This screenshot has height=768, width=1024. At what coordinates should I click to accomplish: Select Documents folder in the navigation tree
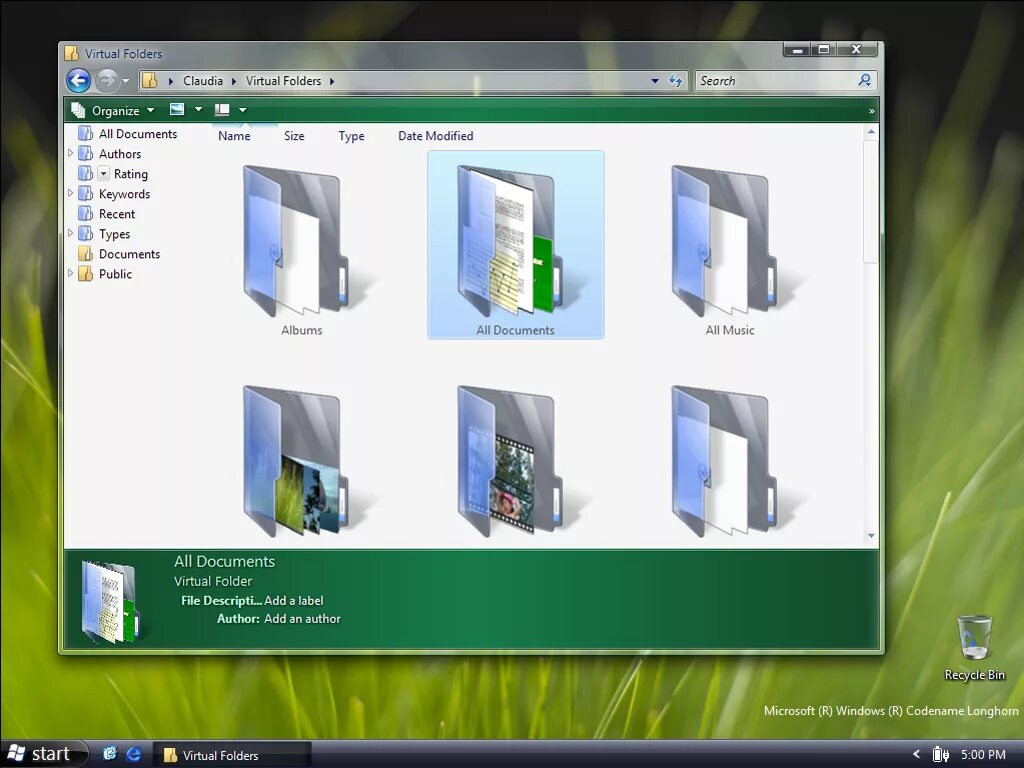coord(129,254)
